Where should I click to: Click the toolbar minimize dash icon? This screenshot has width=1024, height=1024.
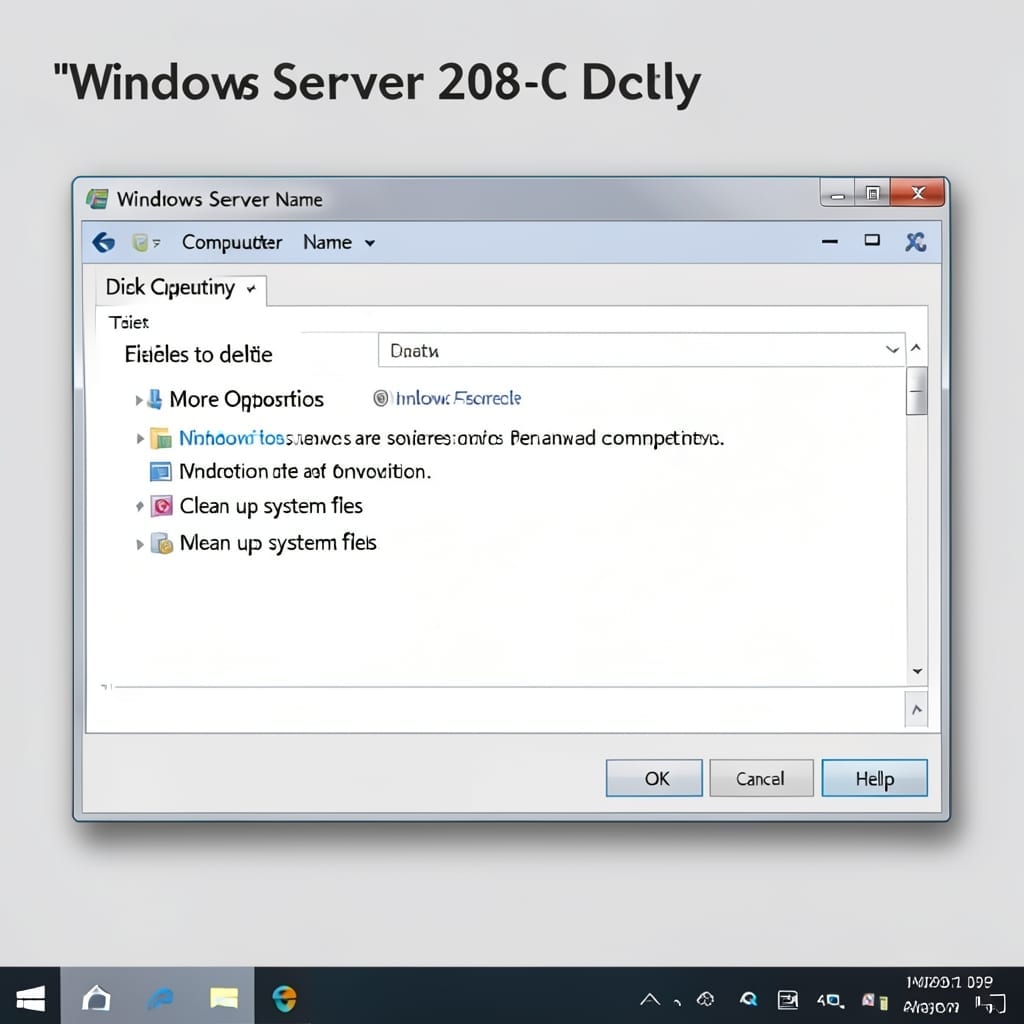coord(830,242)
